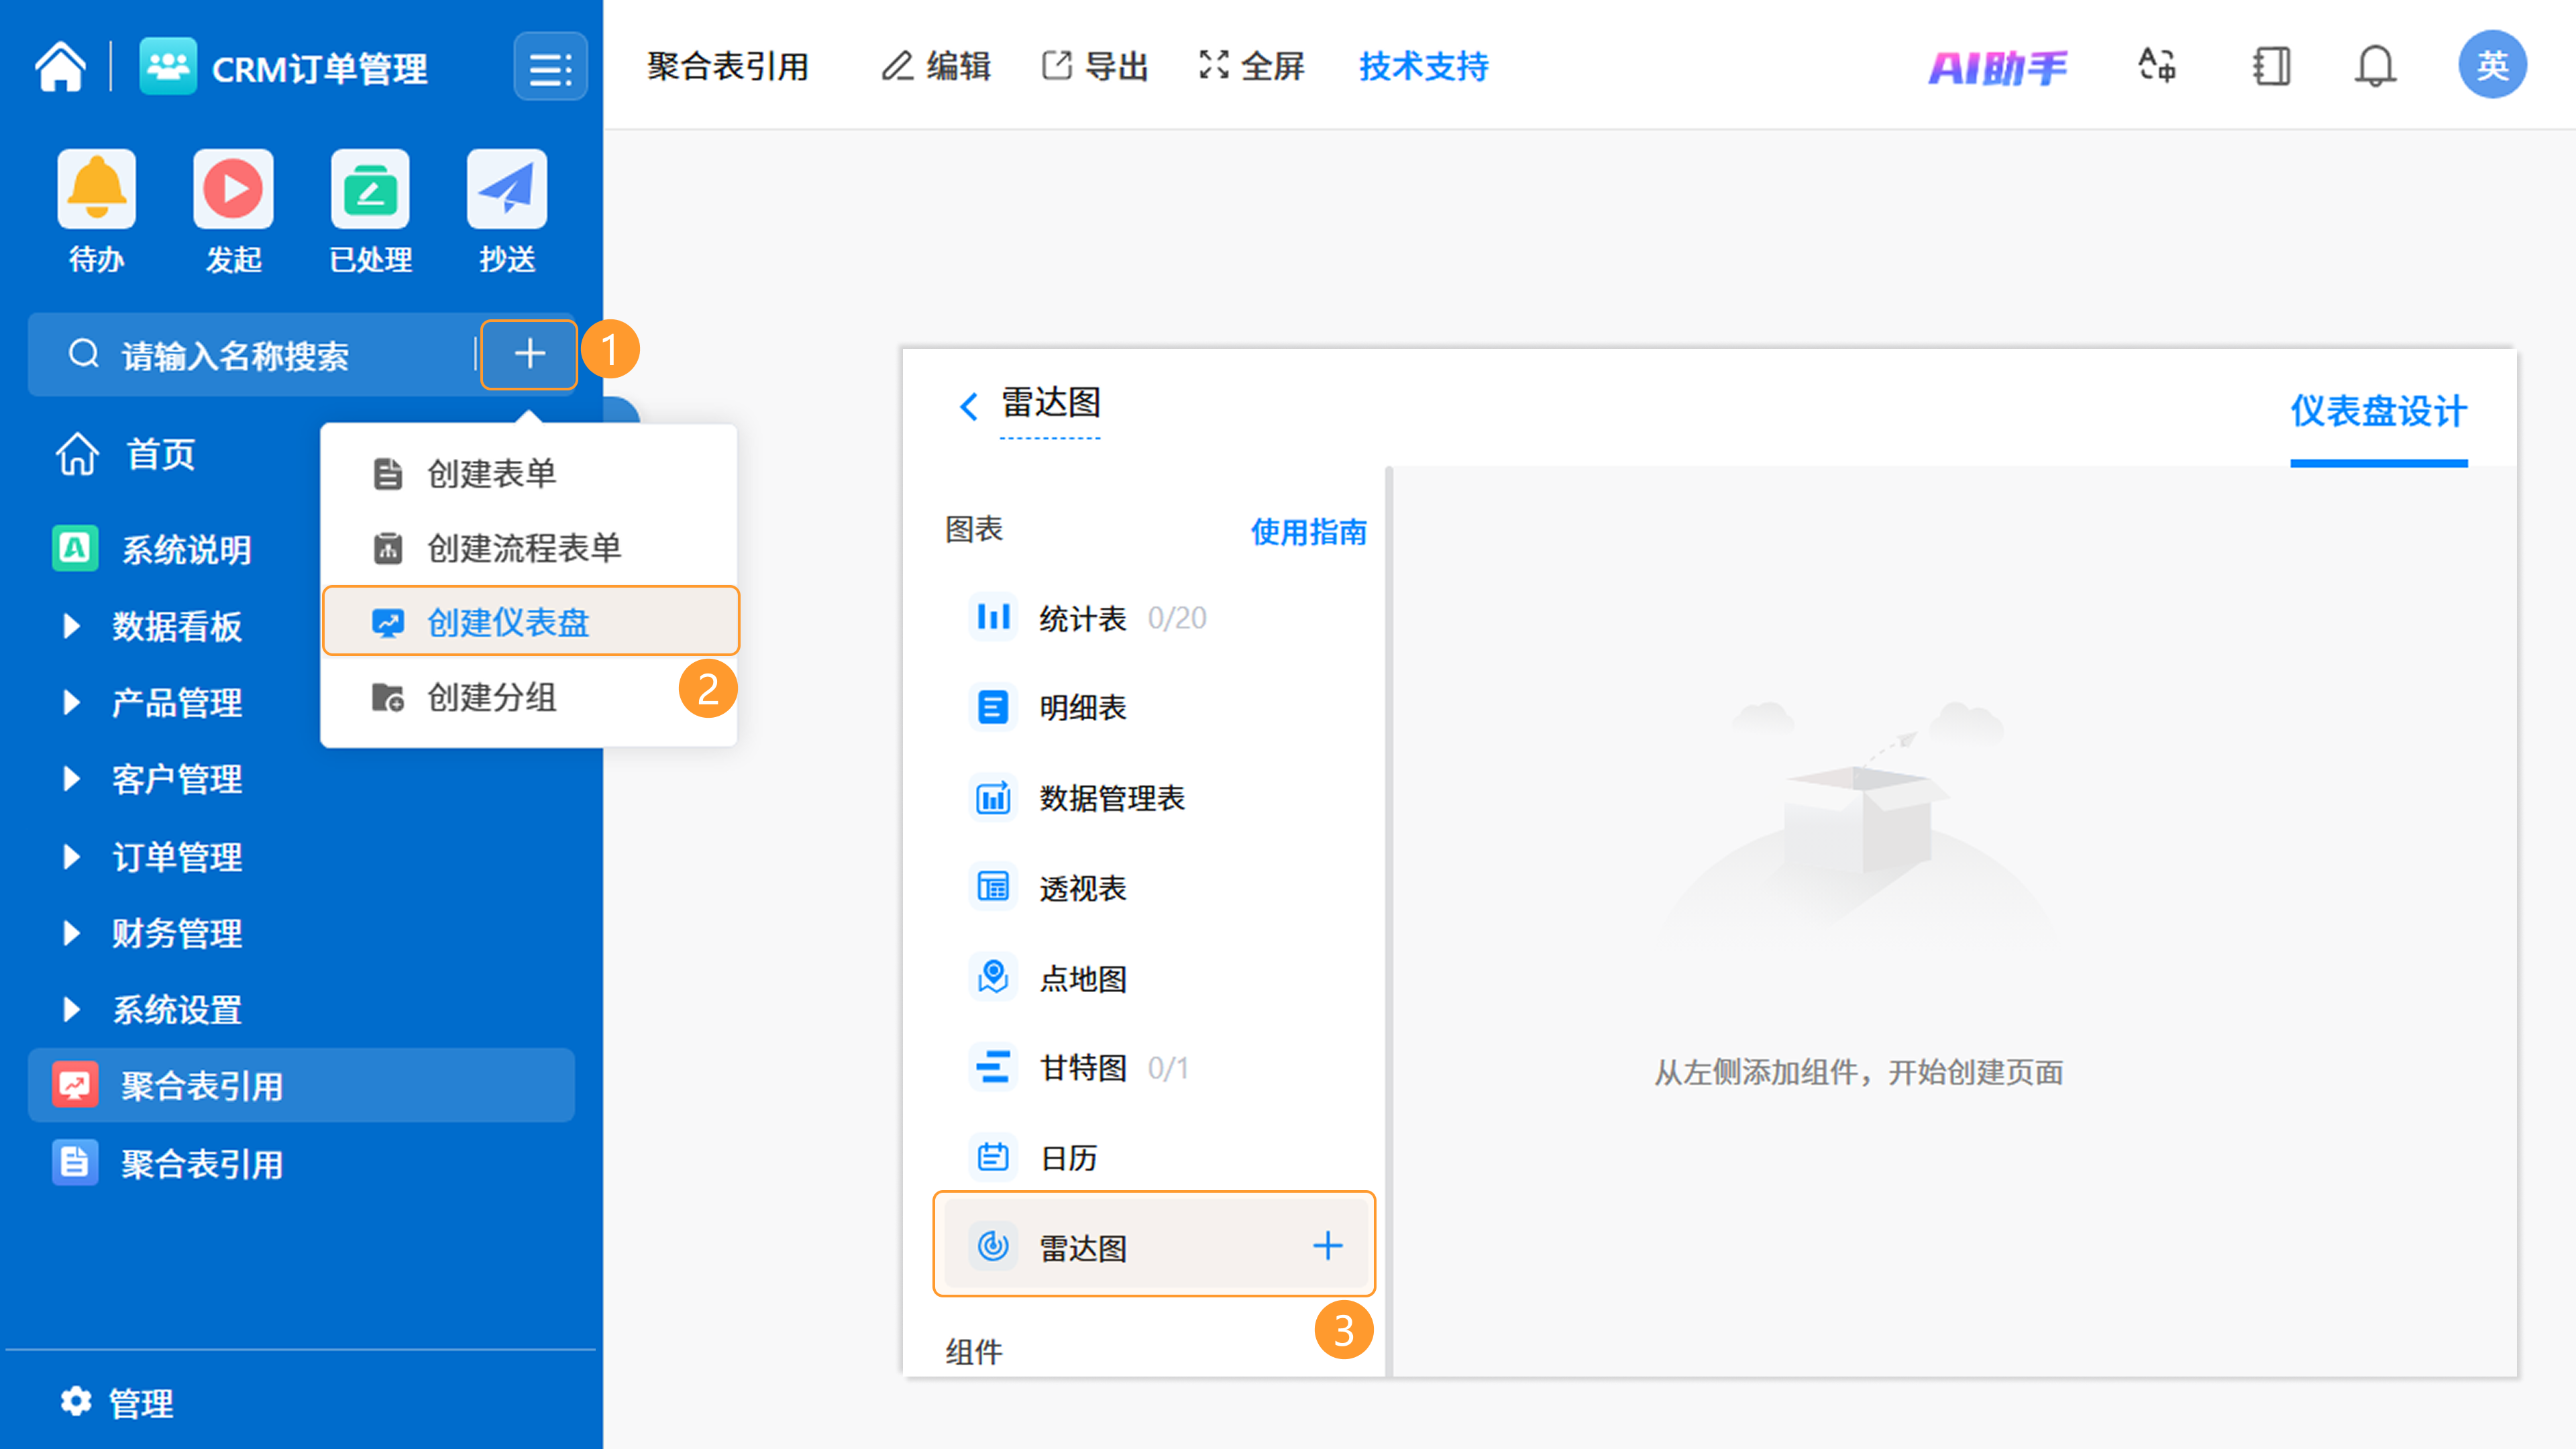The width and height of the screenshot is (2576, 1449).
Task: Open the notebook icon in the header
Action: click(x=2271, y=67)
